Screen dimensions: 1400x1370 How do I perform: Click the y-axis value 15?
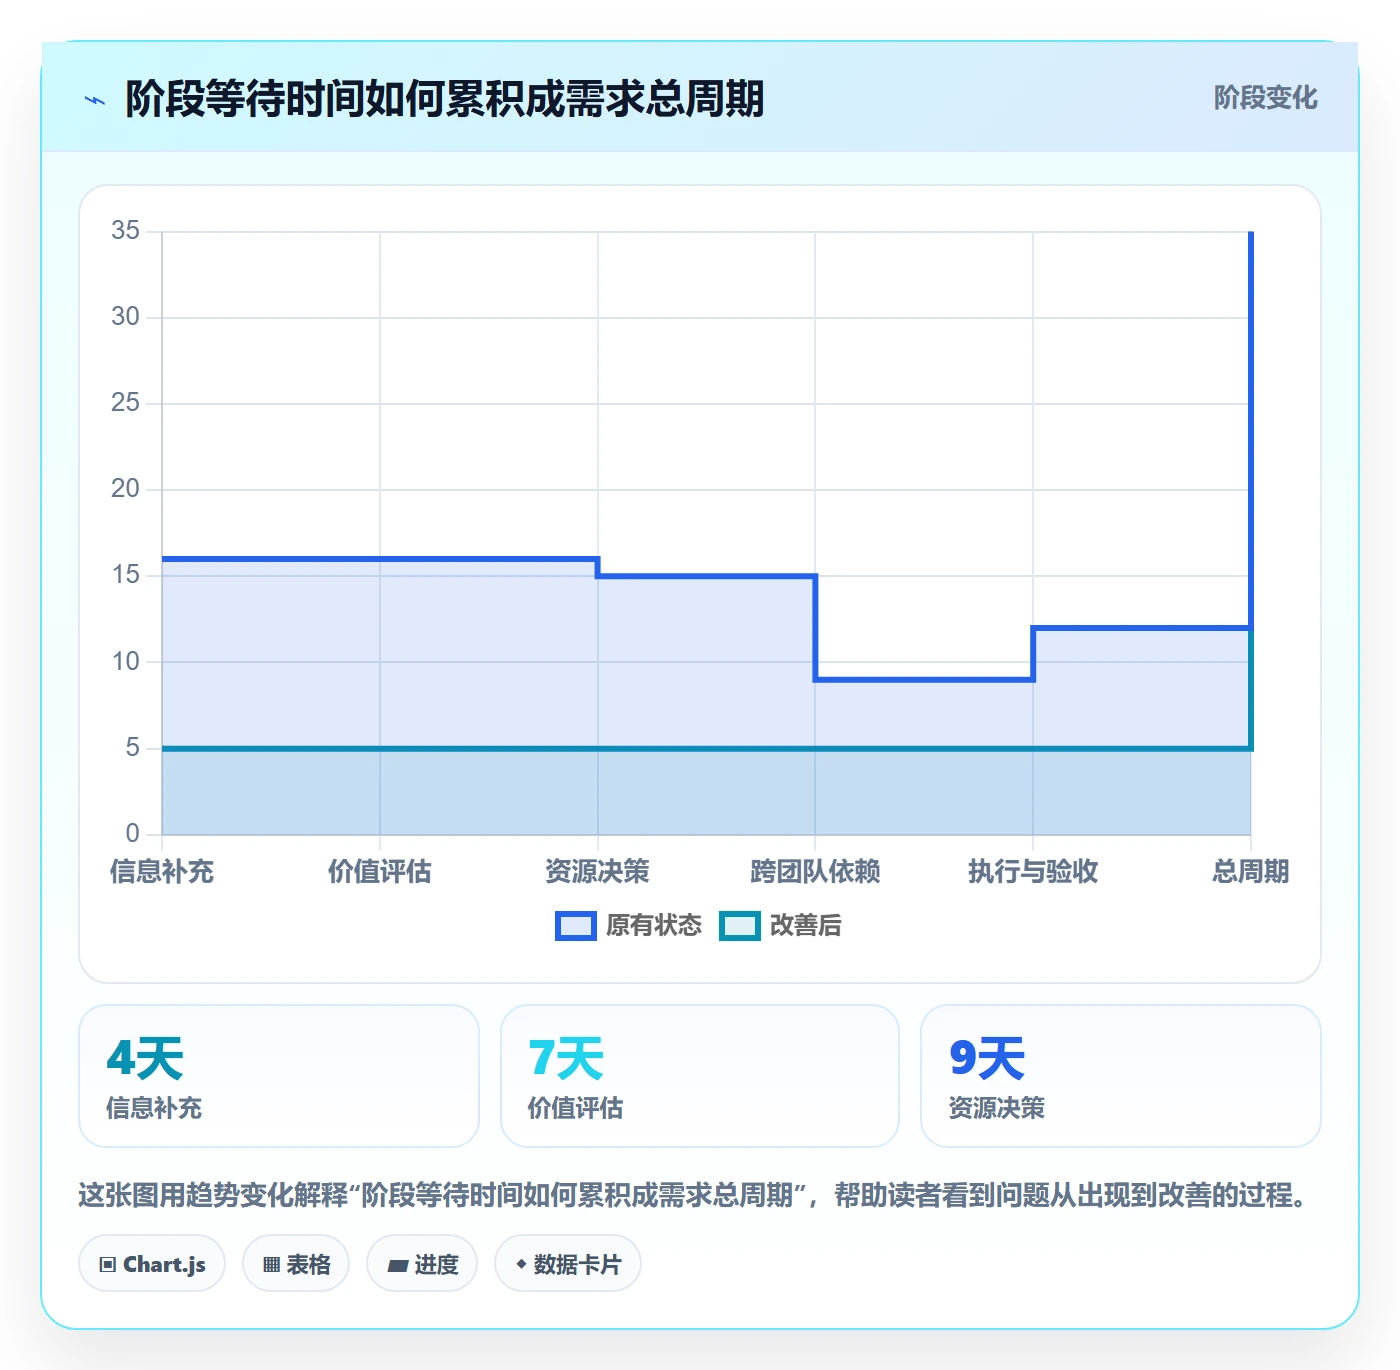pyautogui.click(x=125, y=575)
